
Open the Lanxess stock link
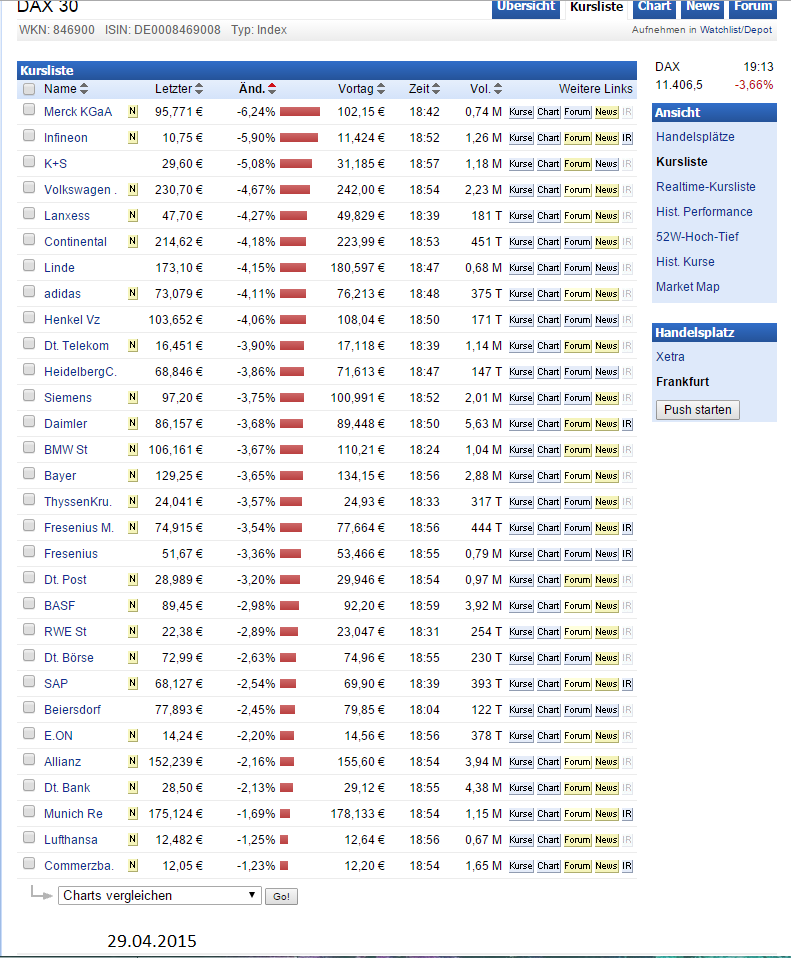click(67, 216)
